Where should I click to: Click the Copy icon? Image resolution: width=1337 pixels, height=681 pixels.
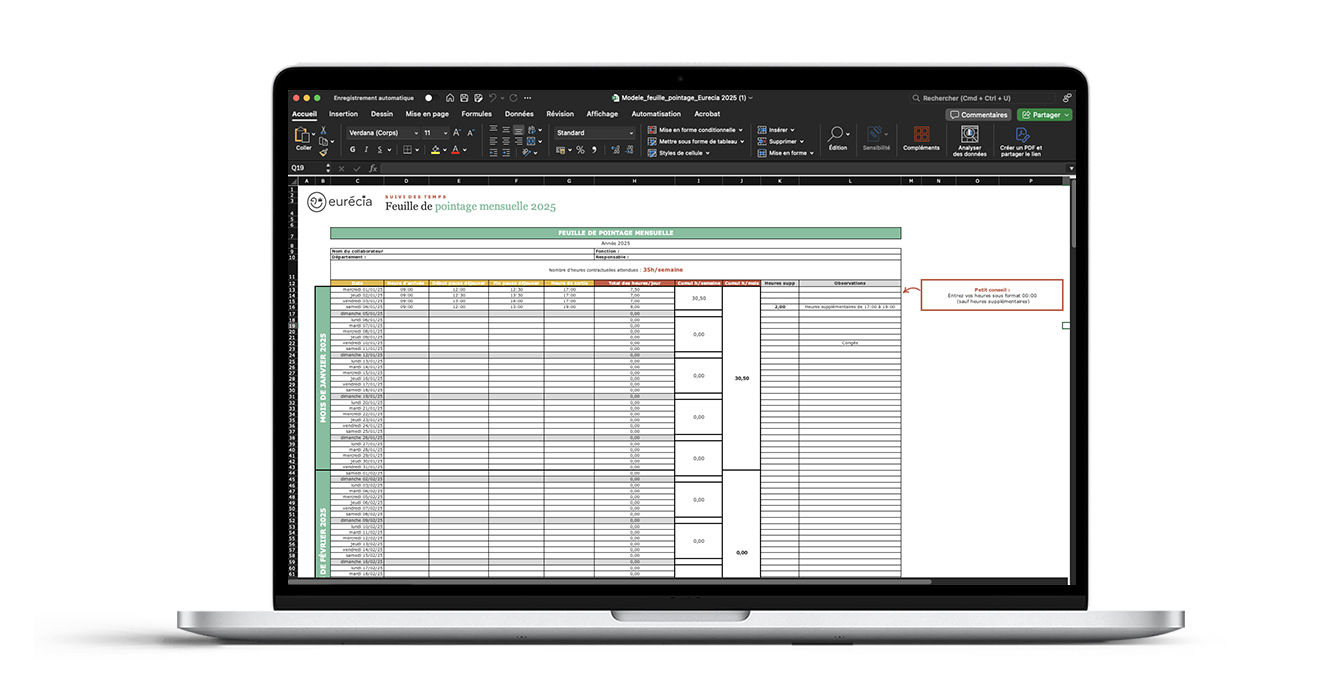323,141
